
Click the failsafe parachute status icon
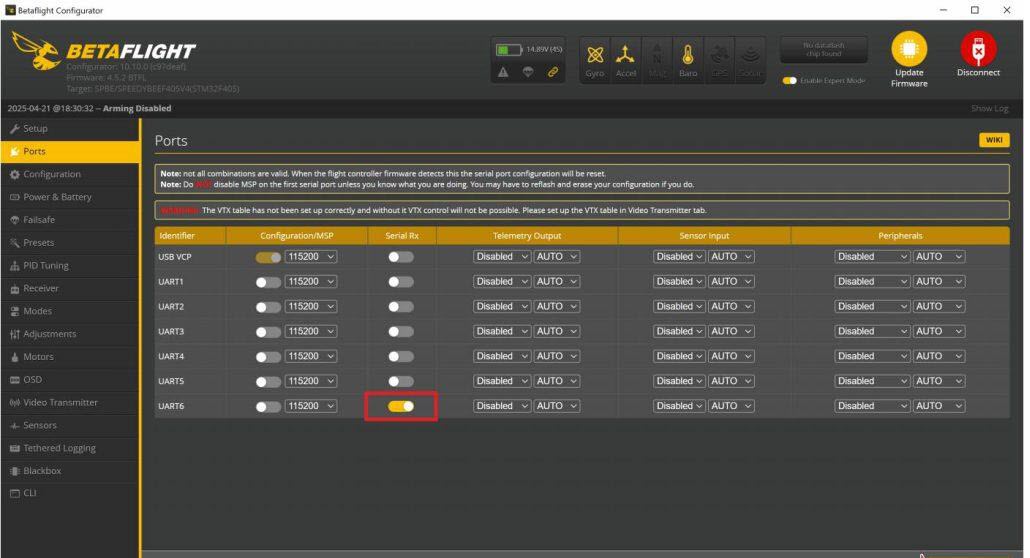(528, 72)
